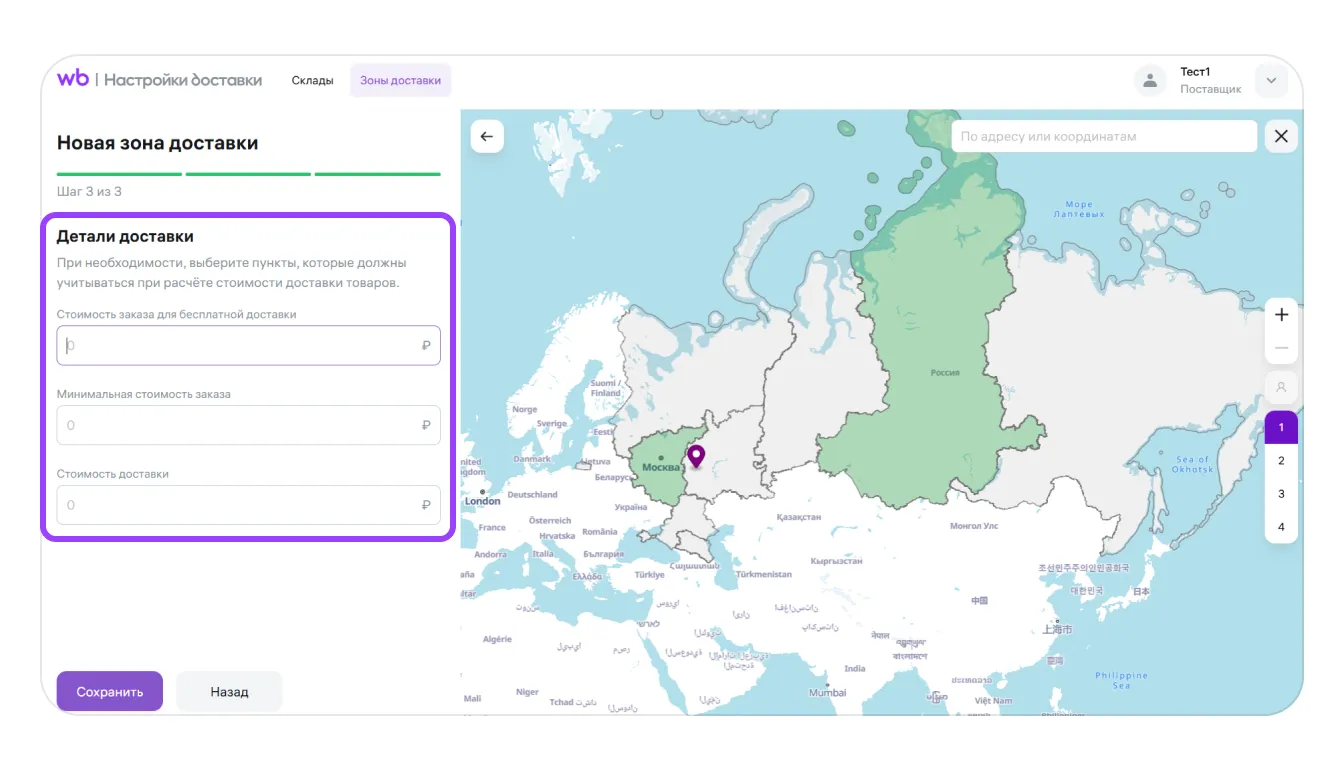Zoom out on the map with minus
This screenshot has width=1344, height=770.
(x=1281, y=349)
